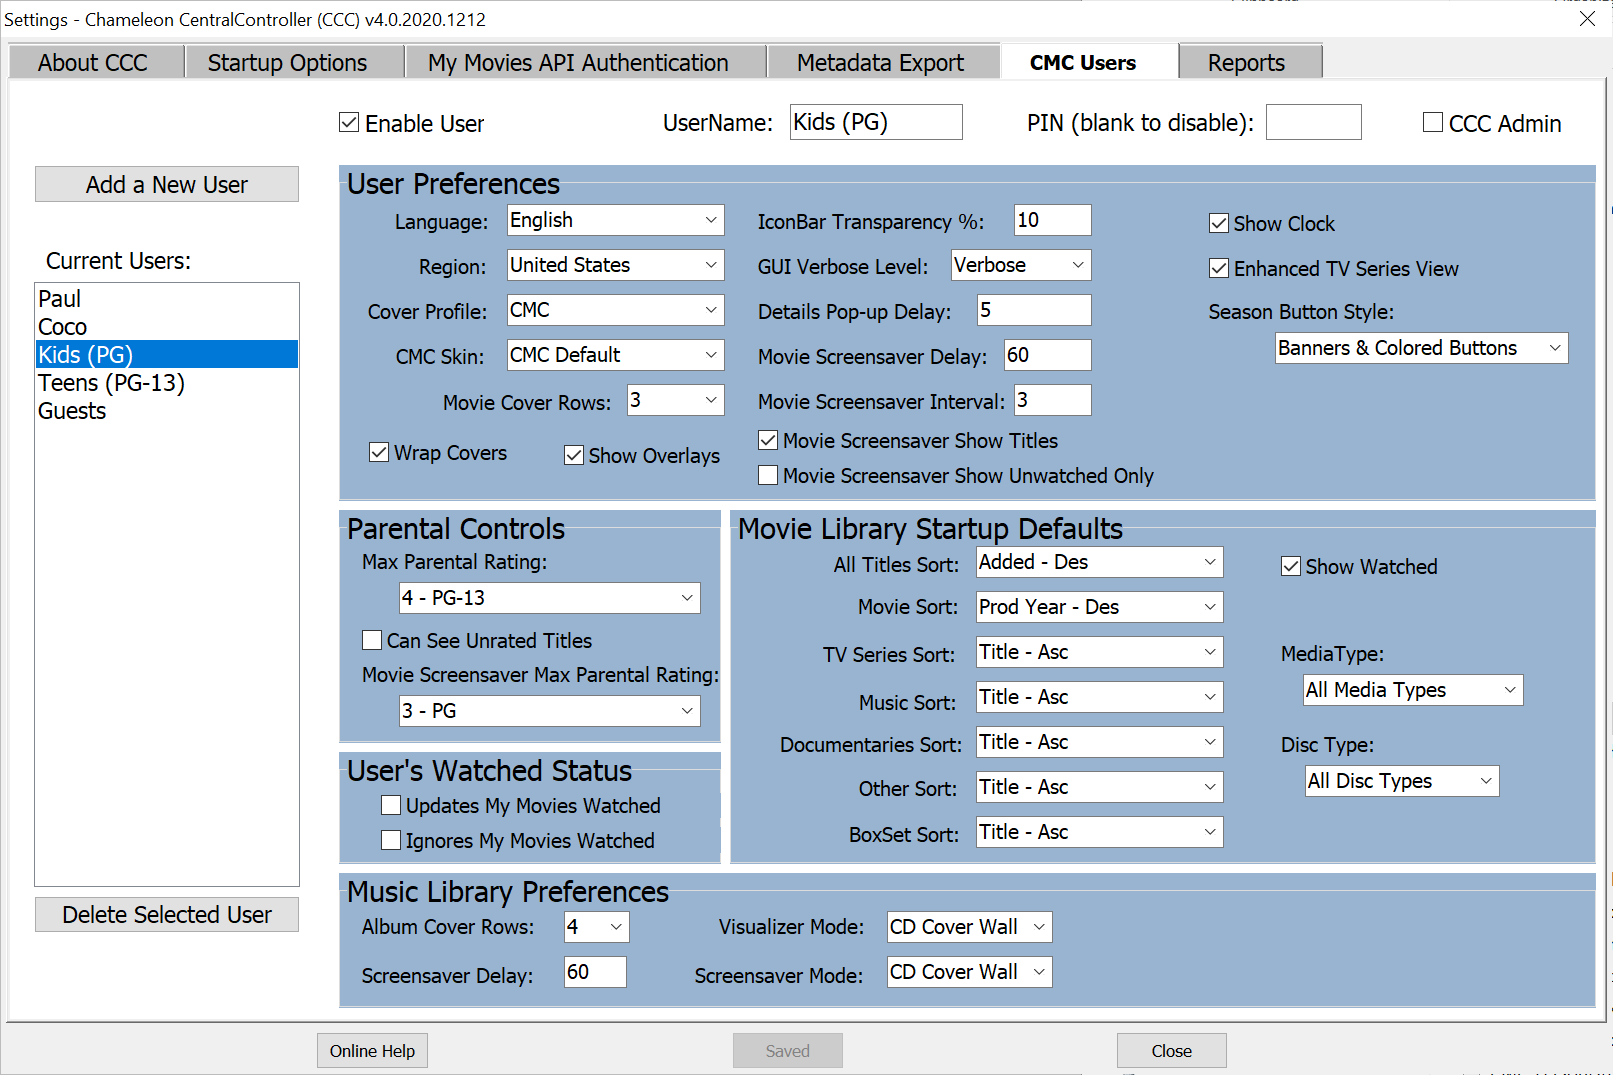The image size is (1613, 1075).
Task: Select the Teens (PG-13) user
Action: click(x=166, y=383)
